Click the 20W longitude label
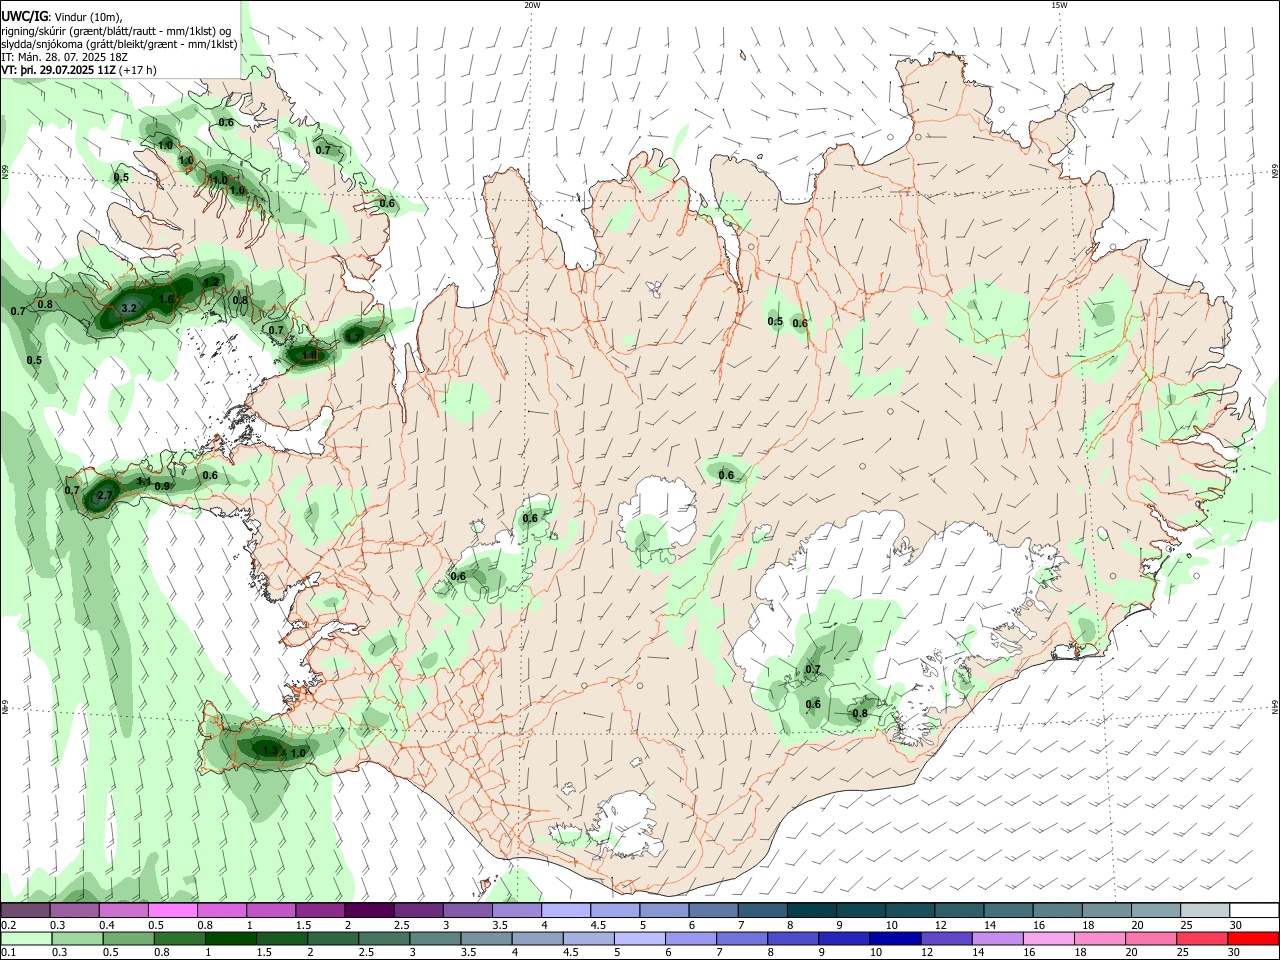The image size is (1280, 960). click(532, 5)
